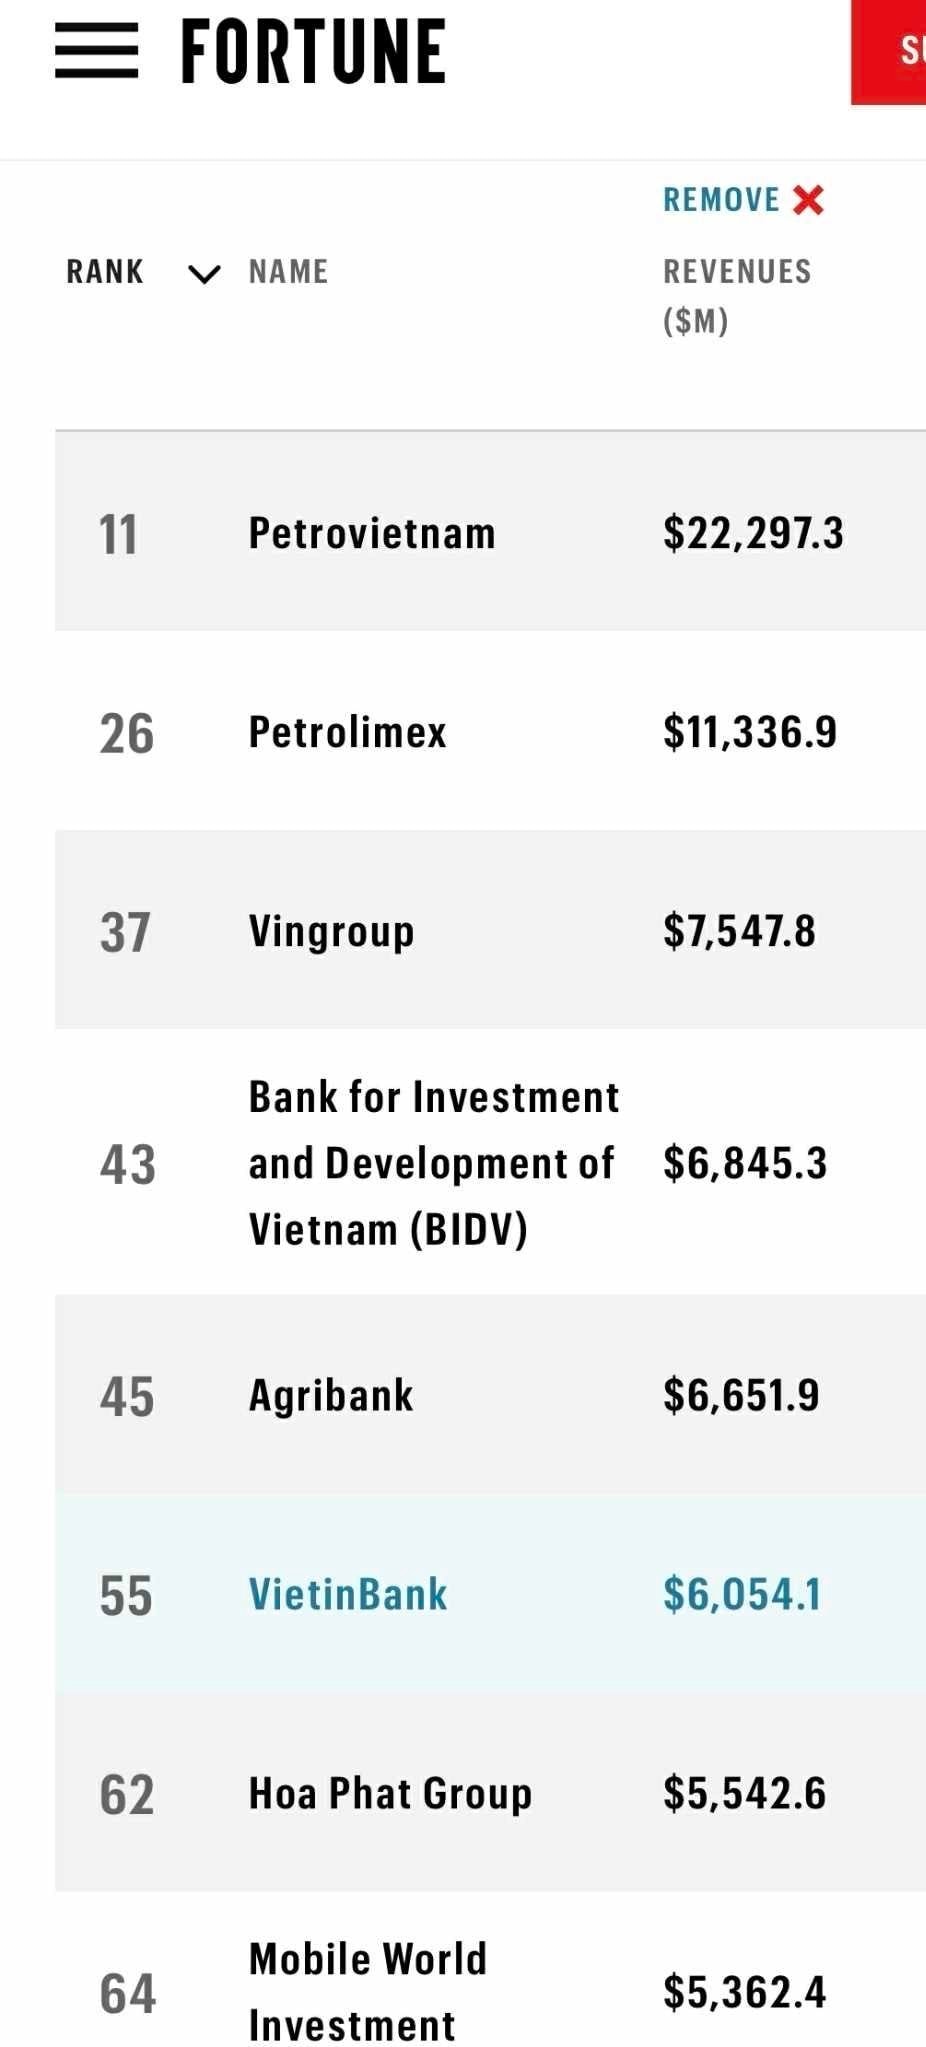Click the highlighted VietinBank link
Viewport: 926px width, 2047px height.
(x=348, y=1594)
